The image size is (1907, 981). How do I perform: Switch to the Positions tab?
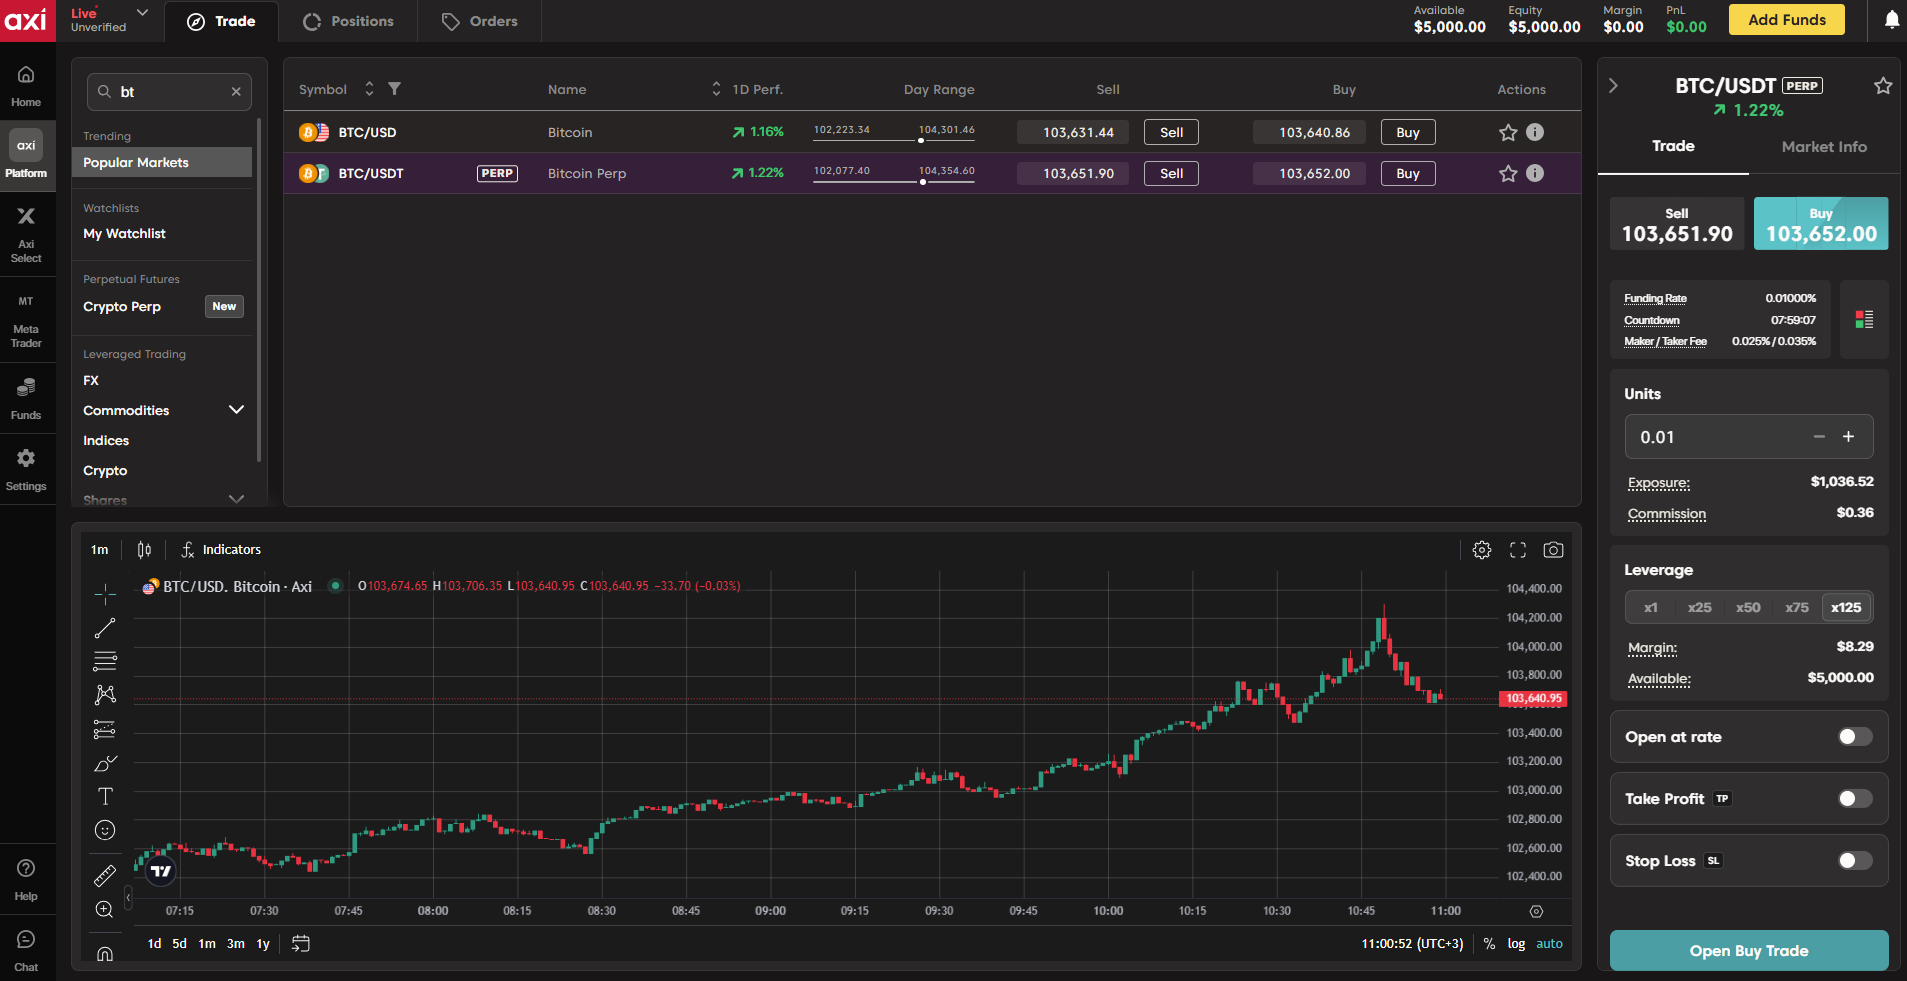tap(348, 21)
